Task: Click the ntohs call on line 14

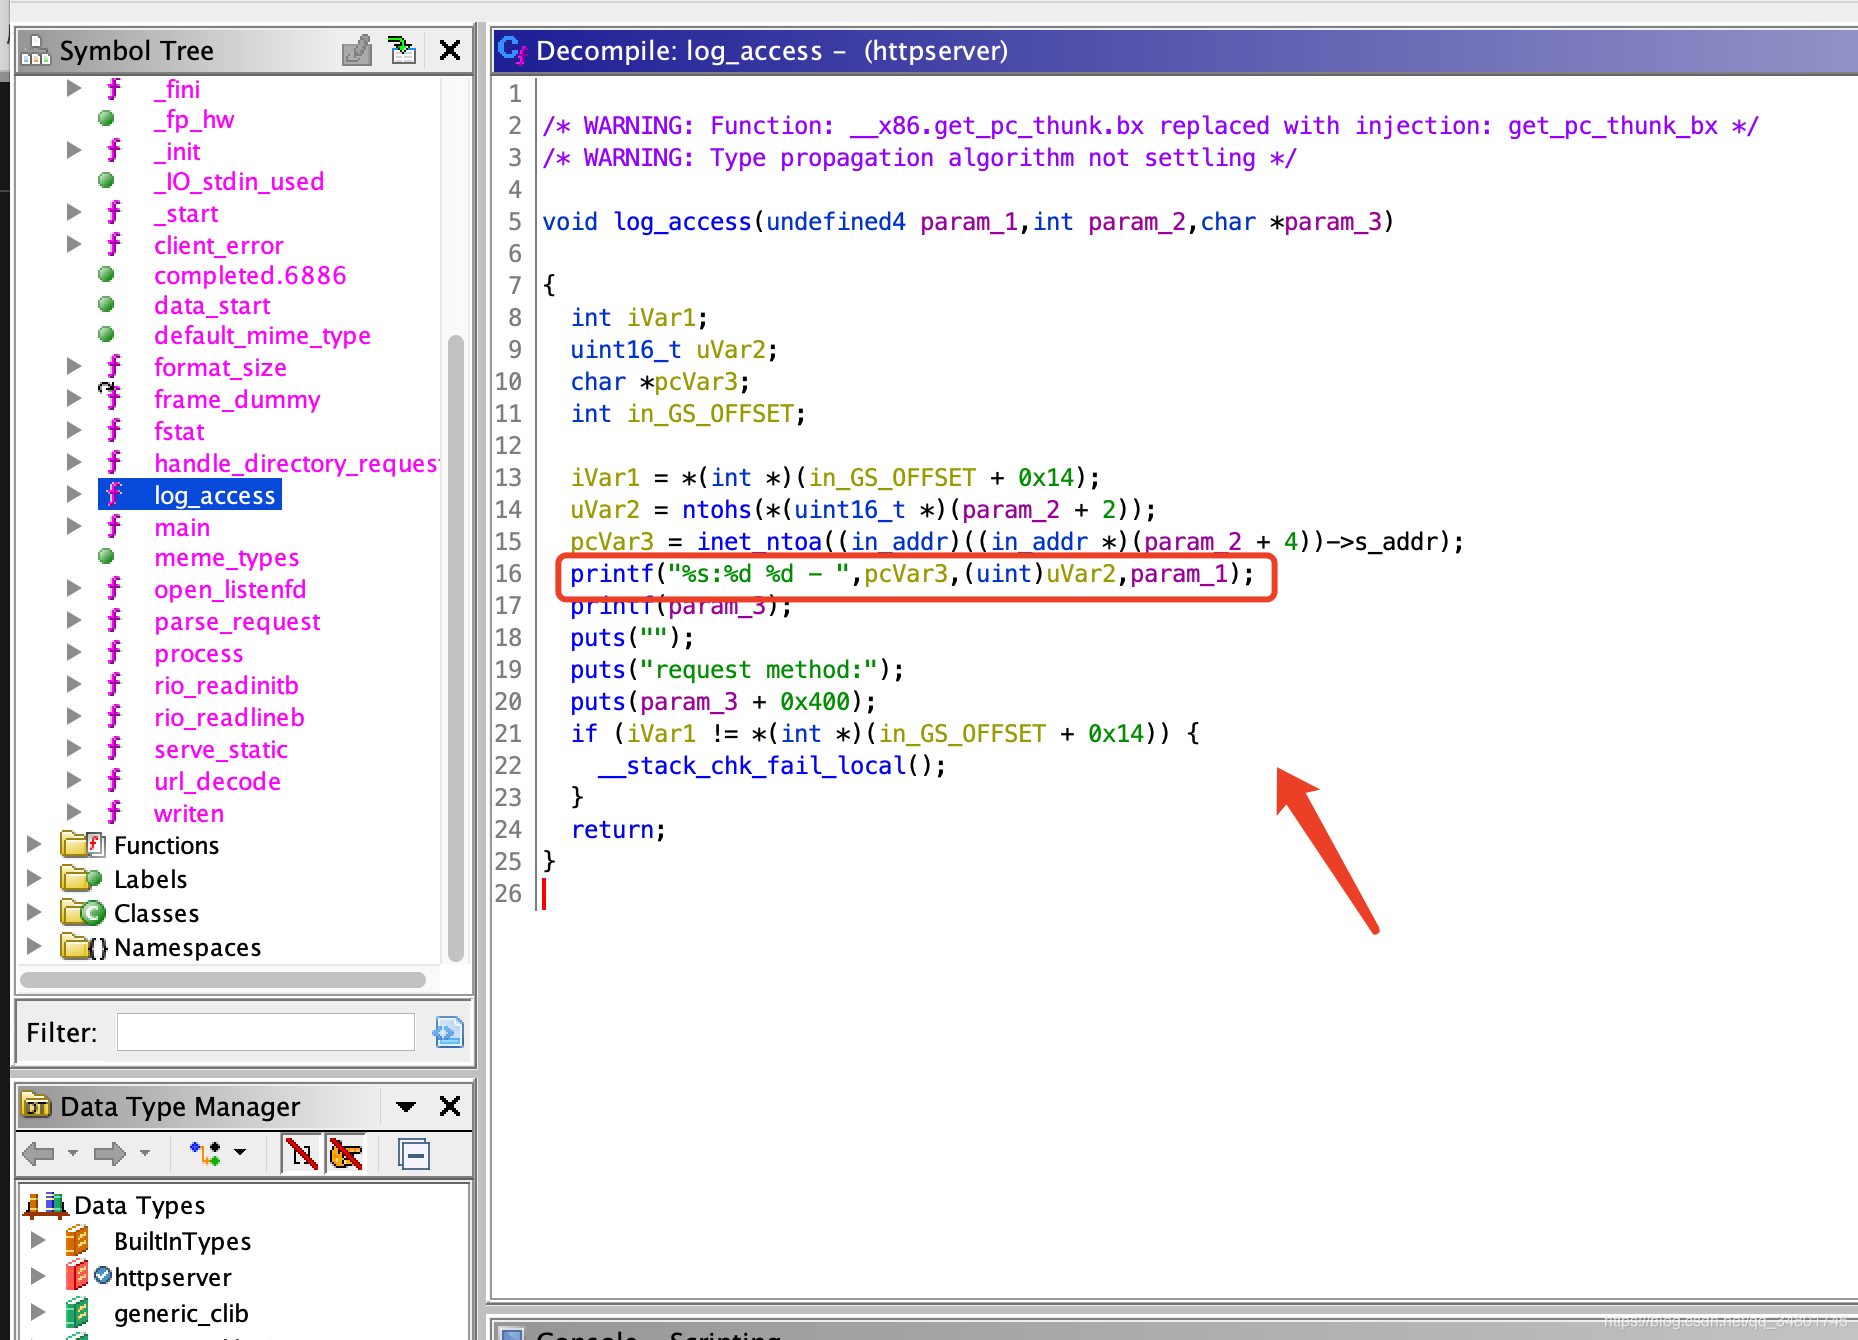Action: pos(716,510)
